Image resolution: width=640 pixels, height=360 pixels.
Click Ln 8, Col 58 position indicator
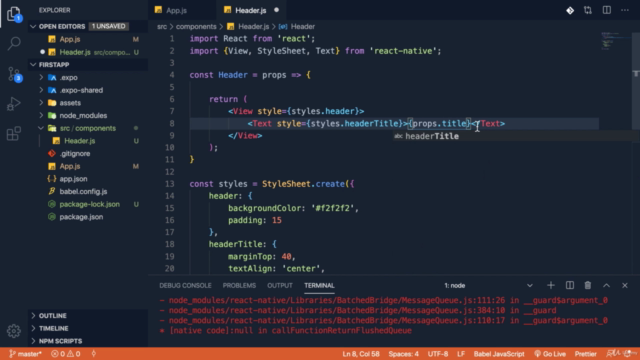pos(361,354)
